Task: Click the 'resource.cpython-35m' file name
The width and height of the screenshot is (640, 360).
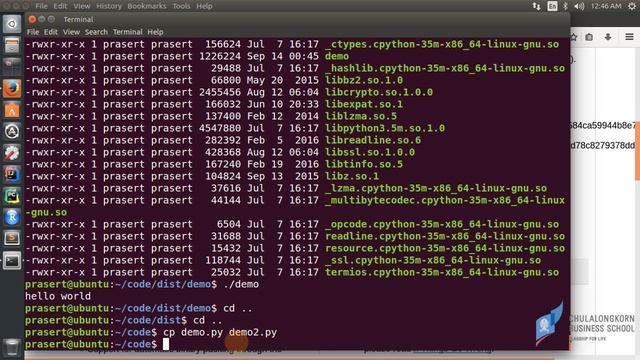Action: point(445,248)
